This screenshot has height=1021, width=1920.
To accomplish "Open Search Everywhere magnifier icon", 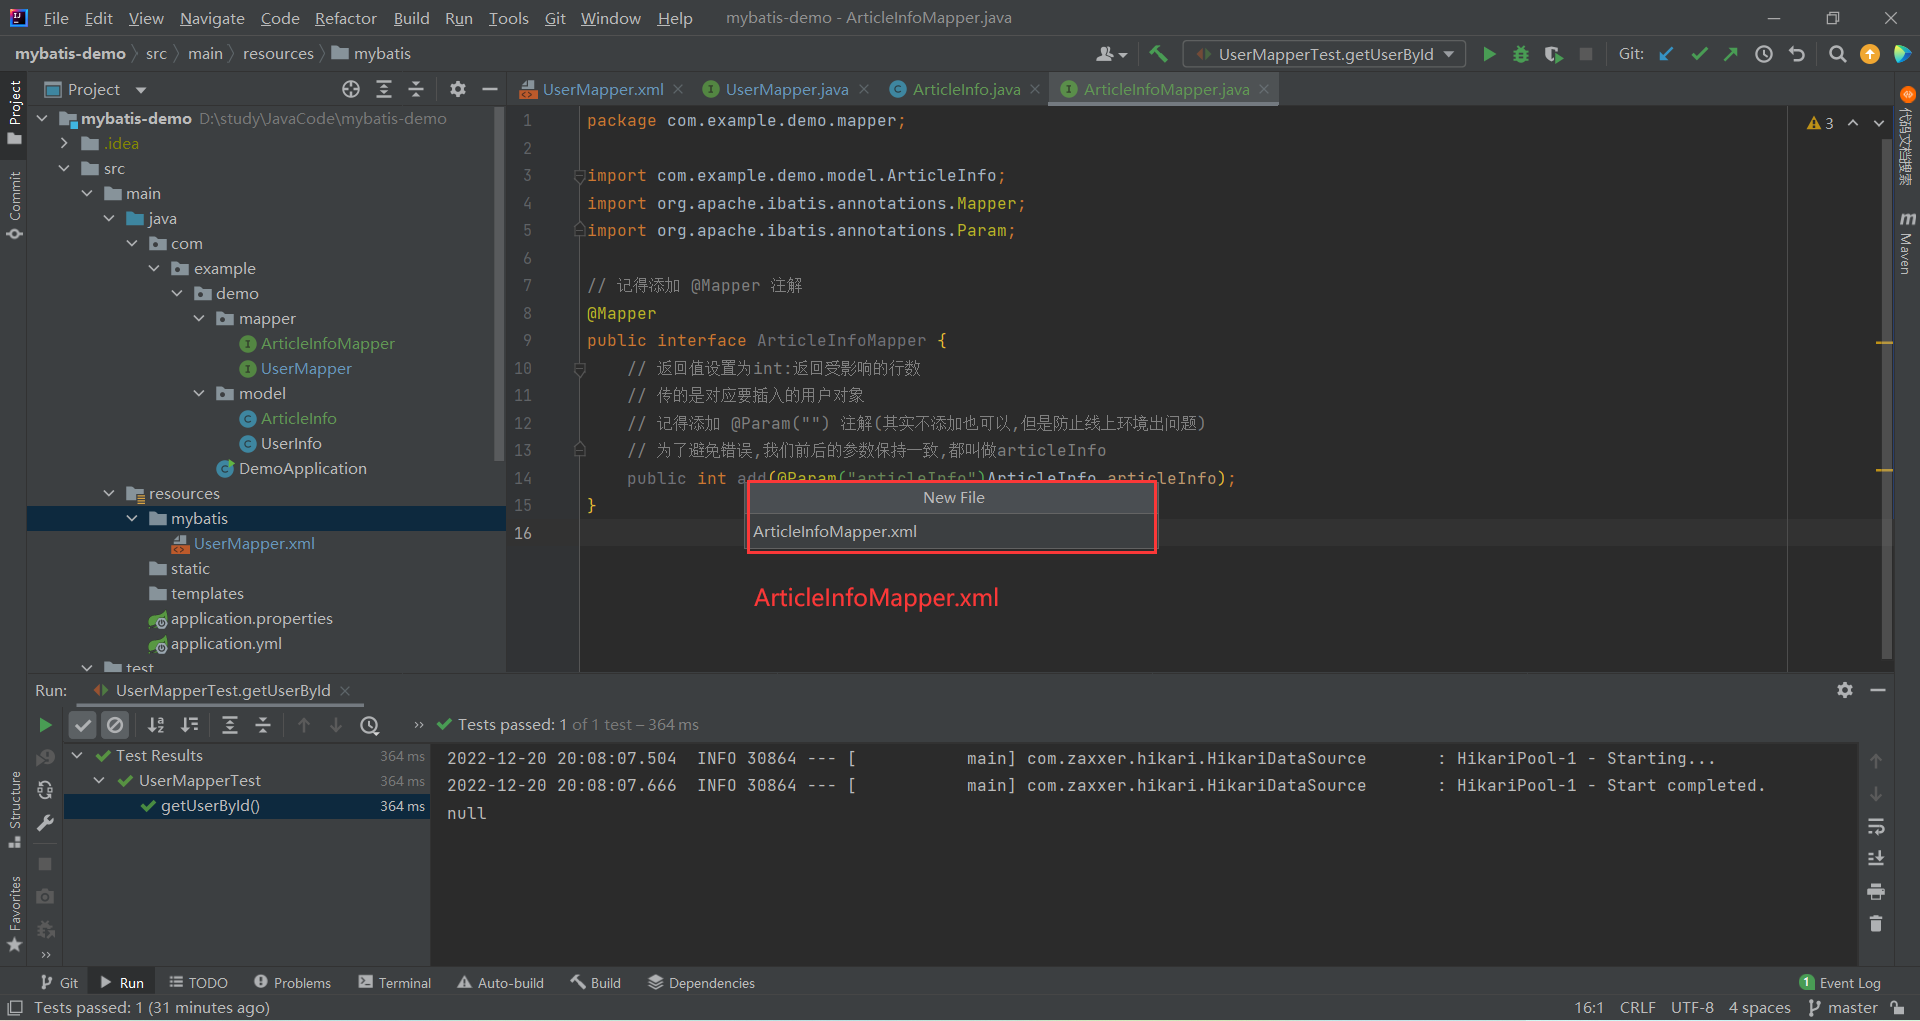I will tap(1837, 54).
